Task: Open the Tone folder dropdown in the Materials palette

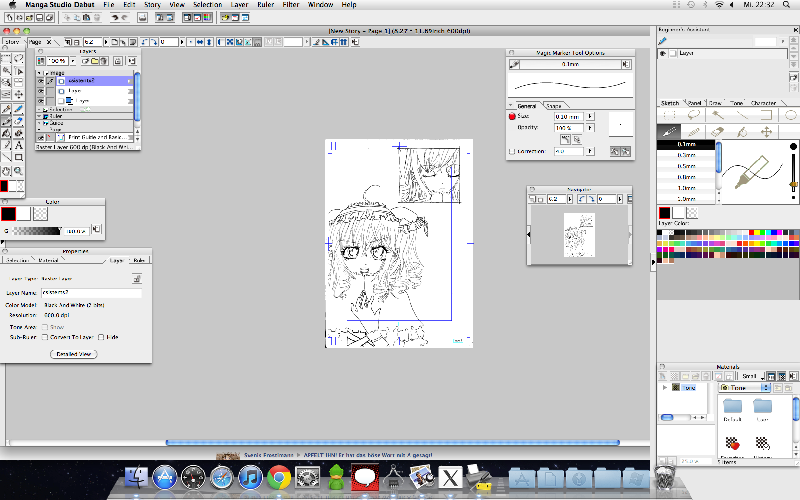Action: 745,388
